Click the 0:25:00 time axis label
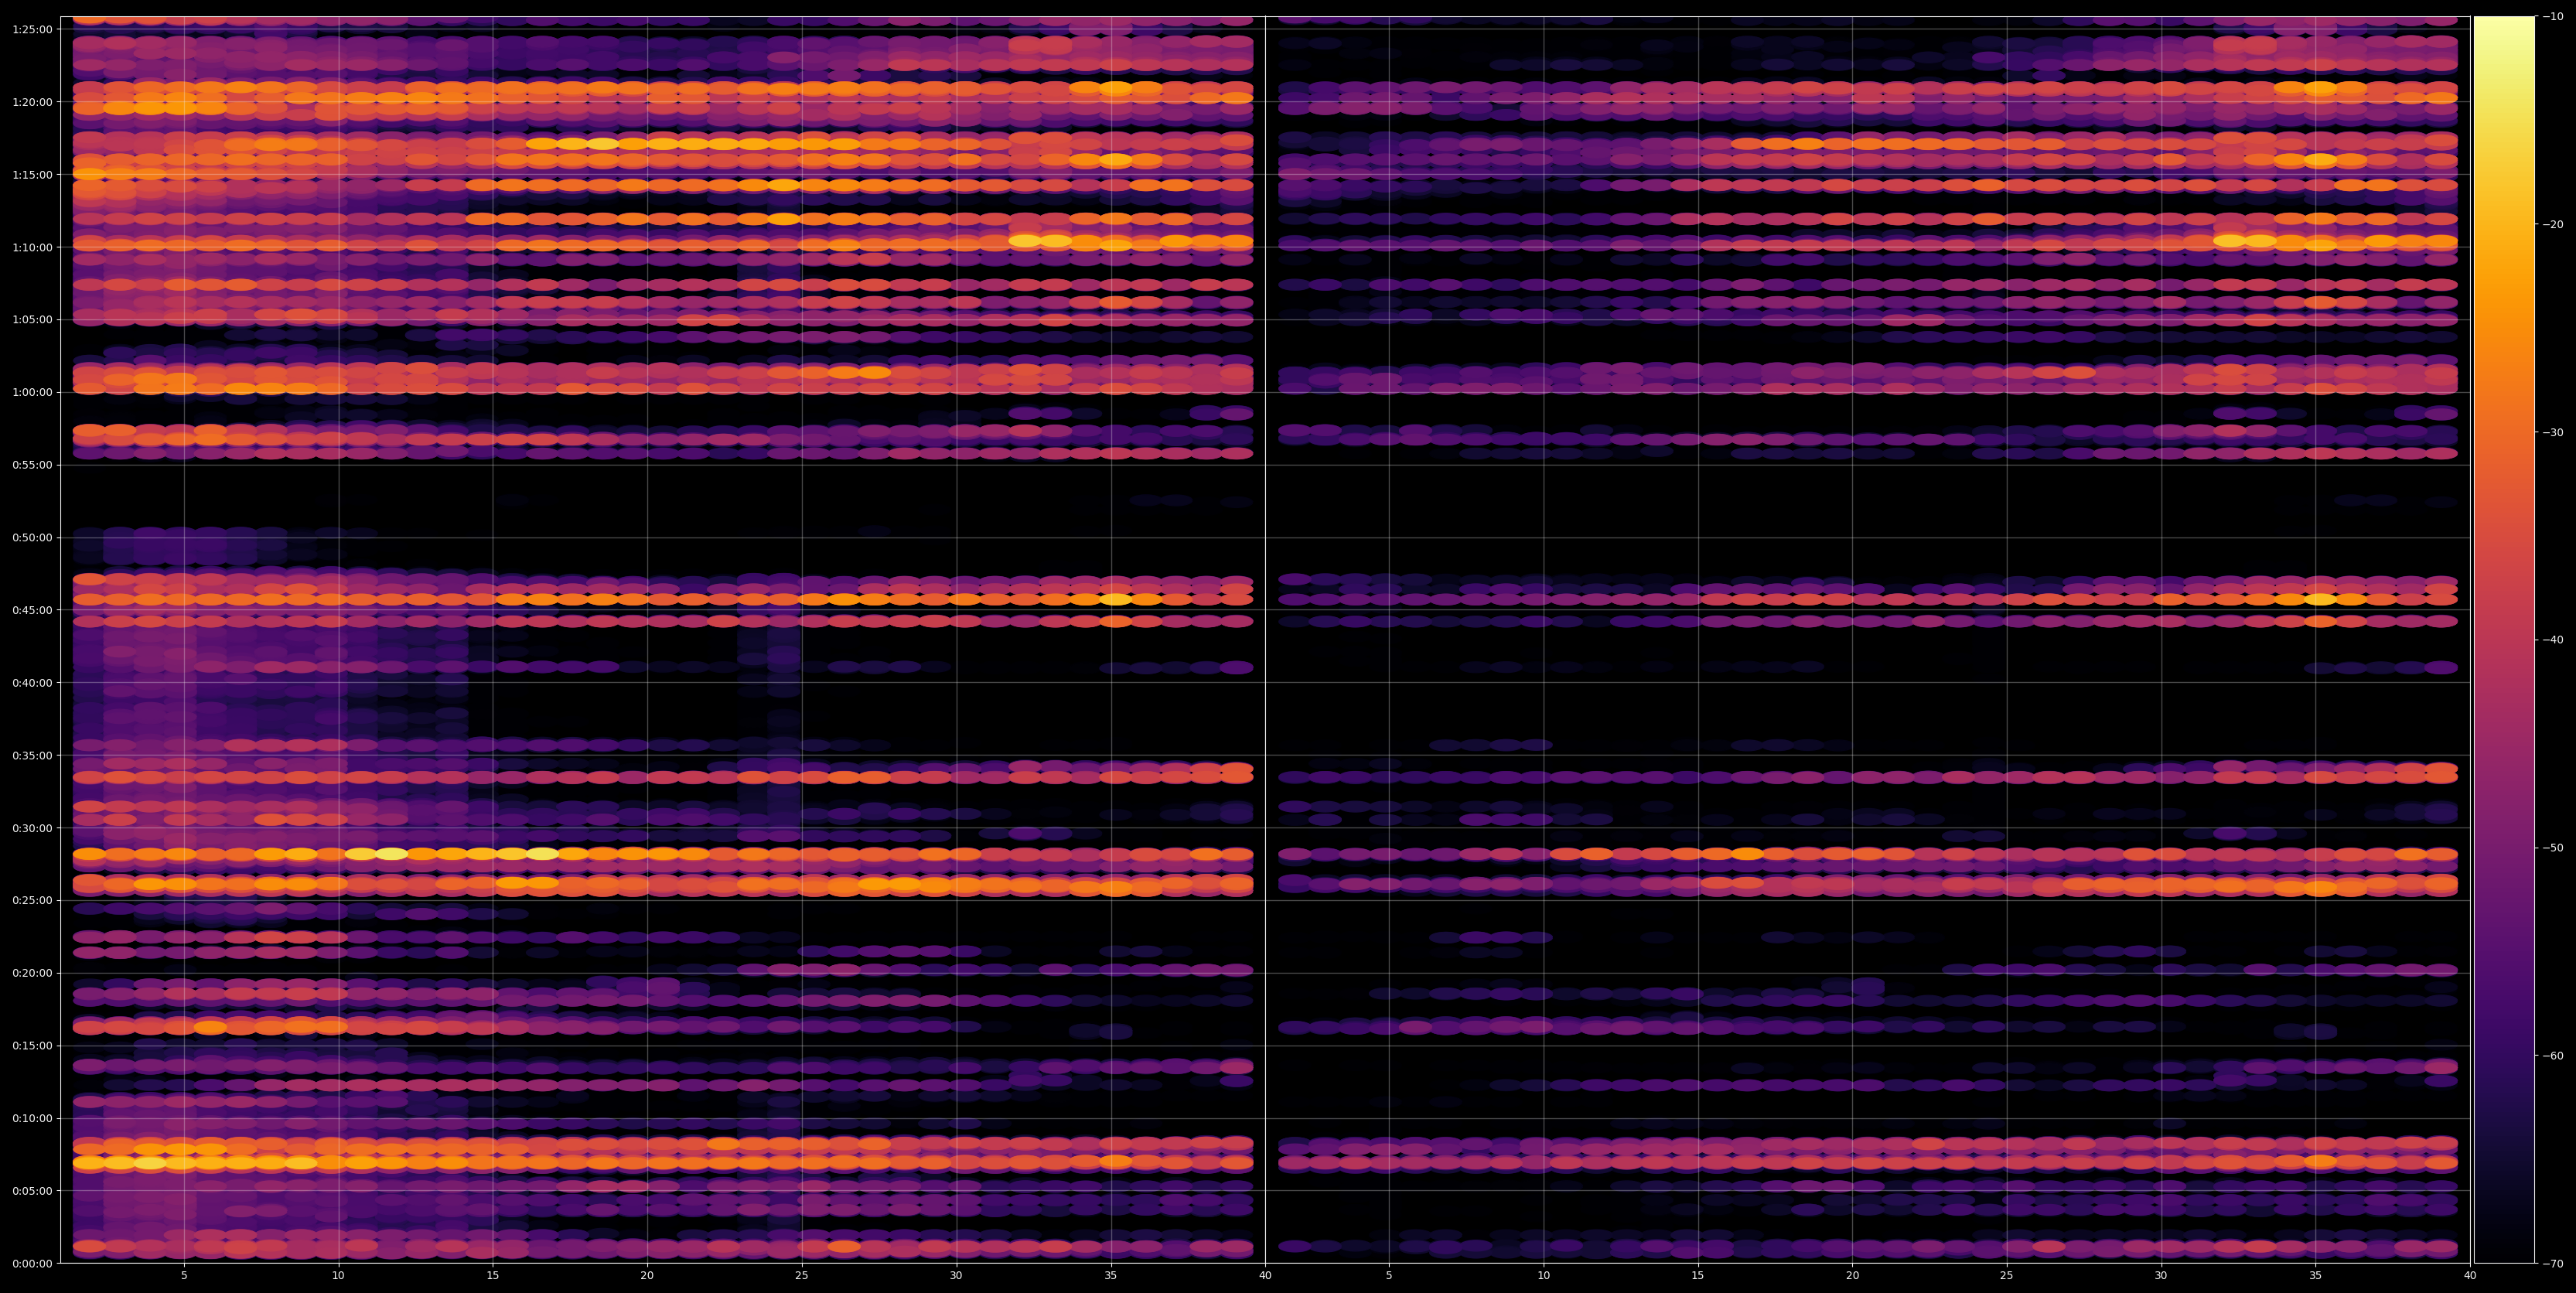The image size is (2576, 1293). (x=32, y=900)
